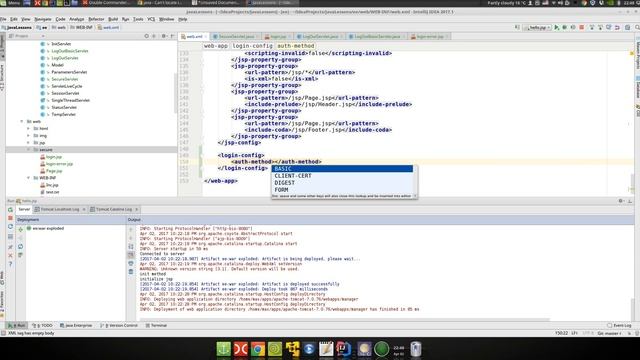
Task: Clear all output with the trash icon
Action: click(131, 271)
